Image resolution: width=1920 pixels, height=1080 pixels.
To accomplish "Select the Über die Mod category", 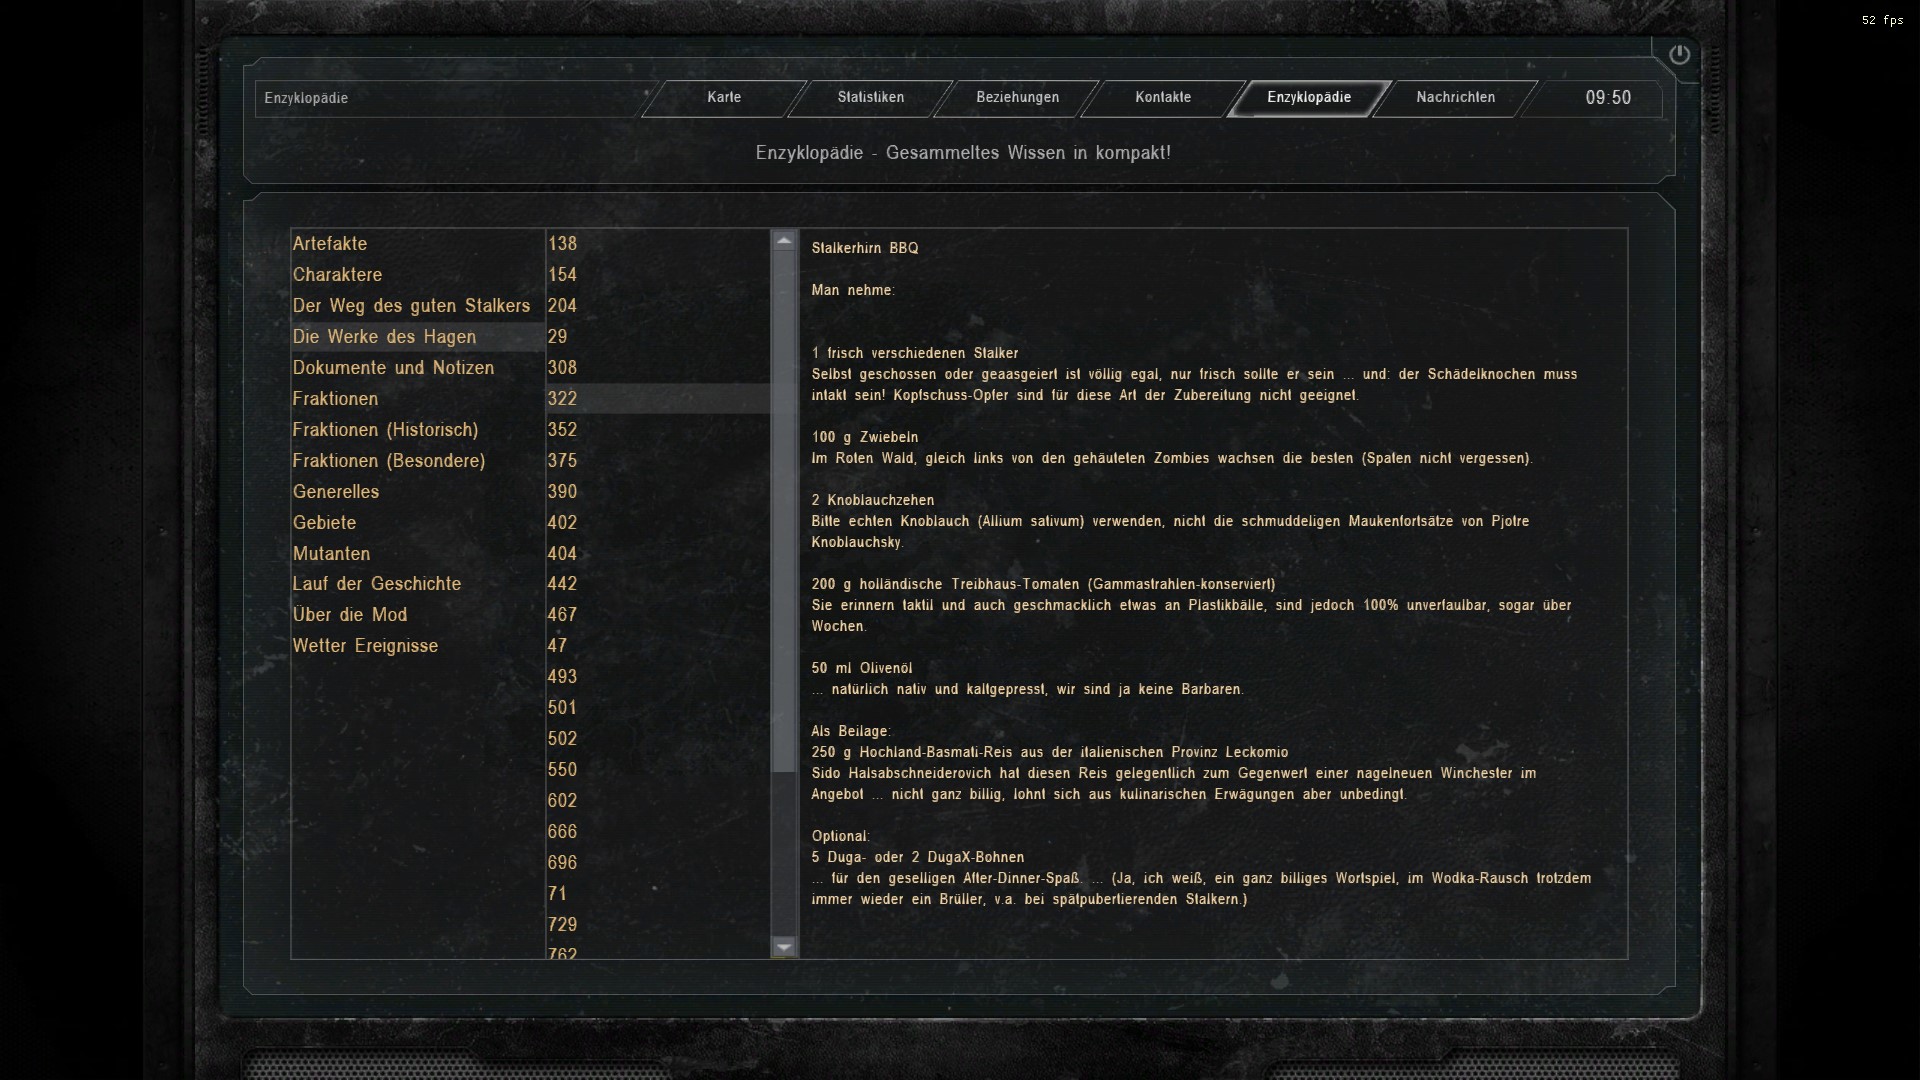I will (x=349, y=615).
